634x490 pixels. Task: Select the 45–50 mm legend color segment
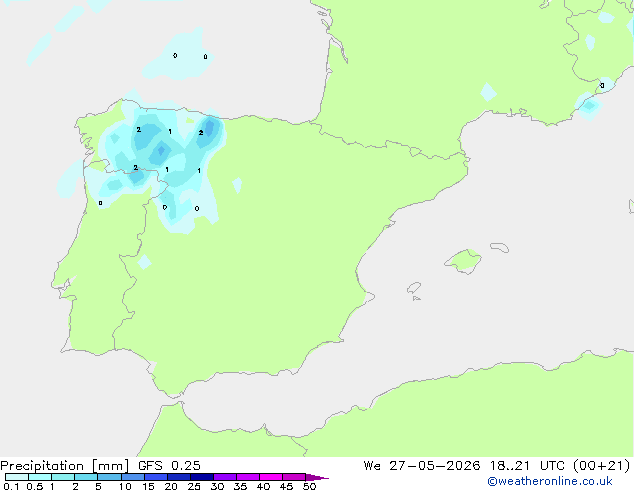pyautogui.click(x=294, y=477)
